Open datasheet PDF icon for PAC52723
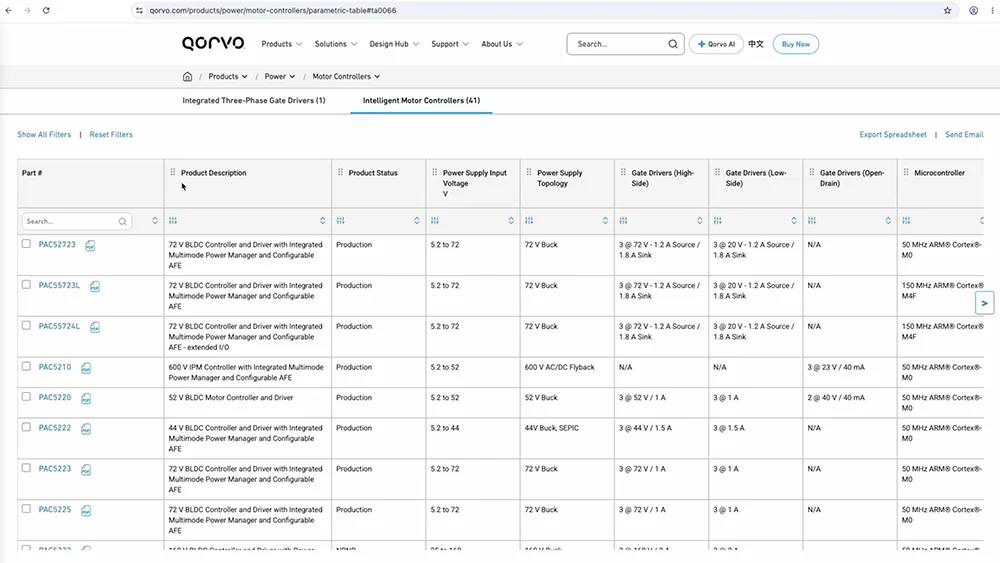Image resolution: width=1000 pixels, height=563 pixels. [x=90, y=245]
